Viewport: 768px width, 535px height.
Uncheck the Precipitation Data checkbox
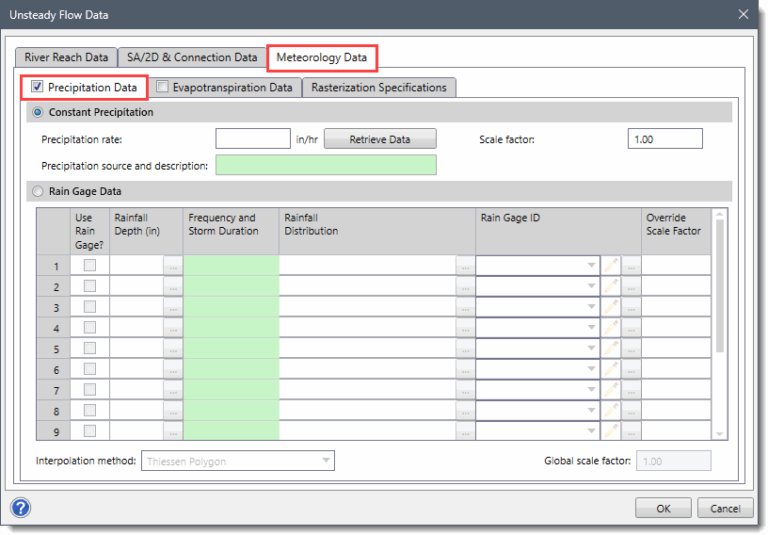click(x=37, y=88)
